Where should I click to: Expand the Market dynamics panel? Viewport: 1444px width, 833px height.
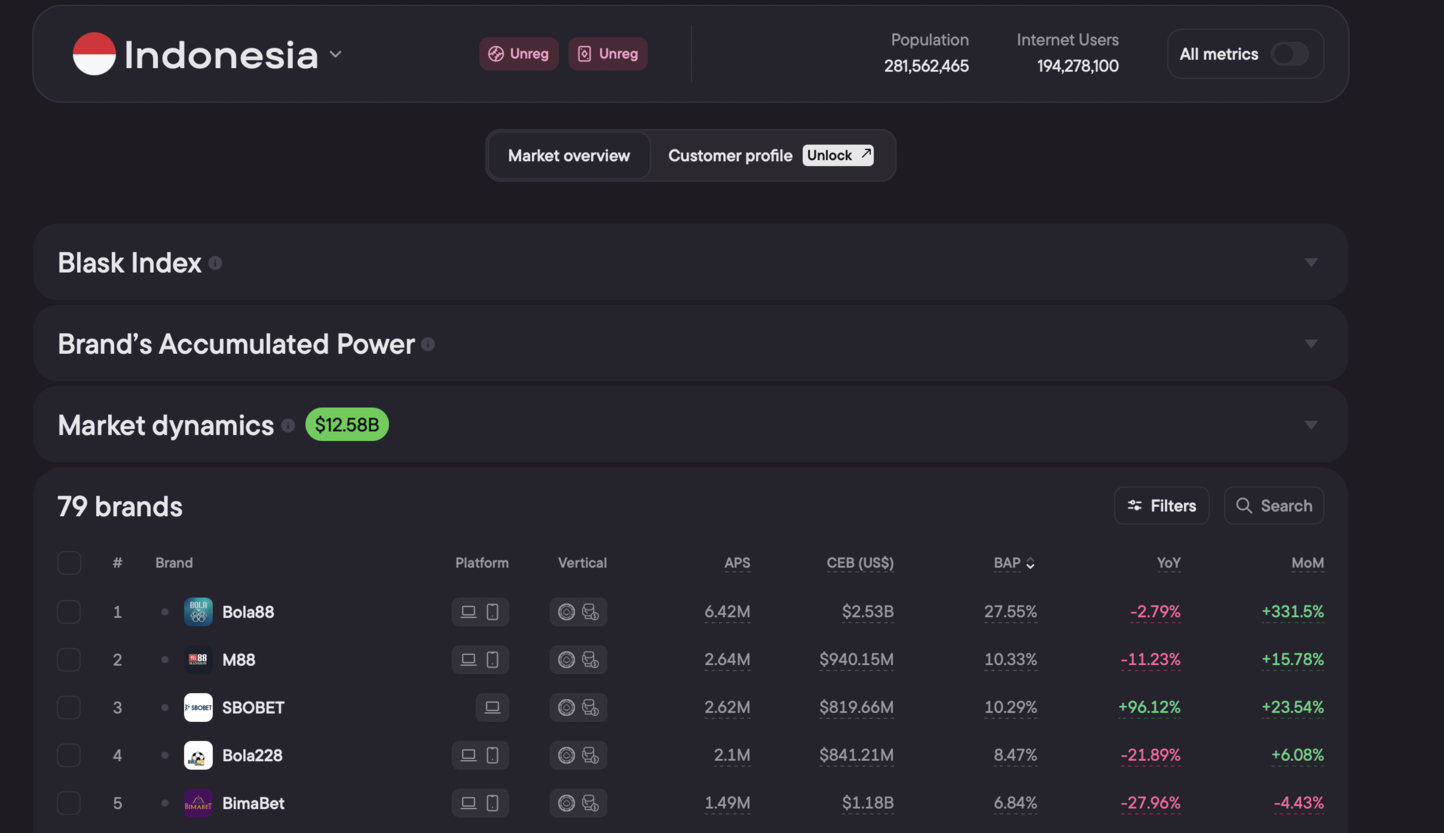(1310, 426)
